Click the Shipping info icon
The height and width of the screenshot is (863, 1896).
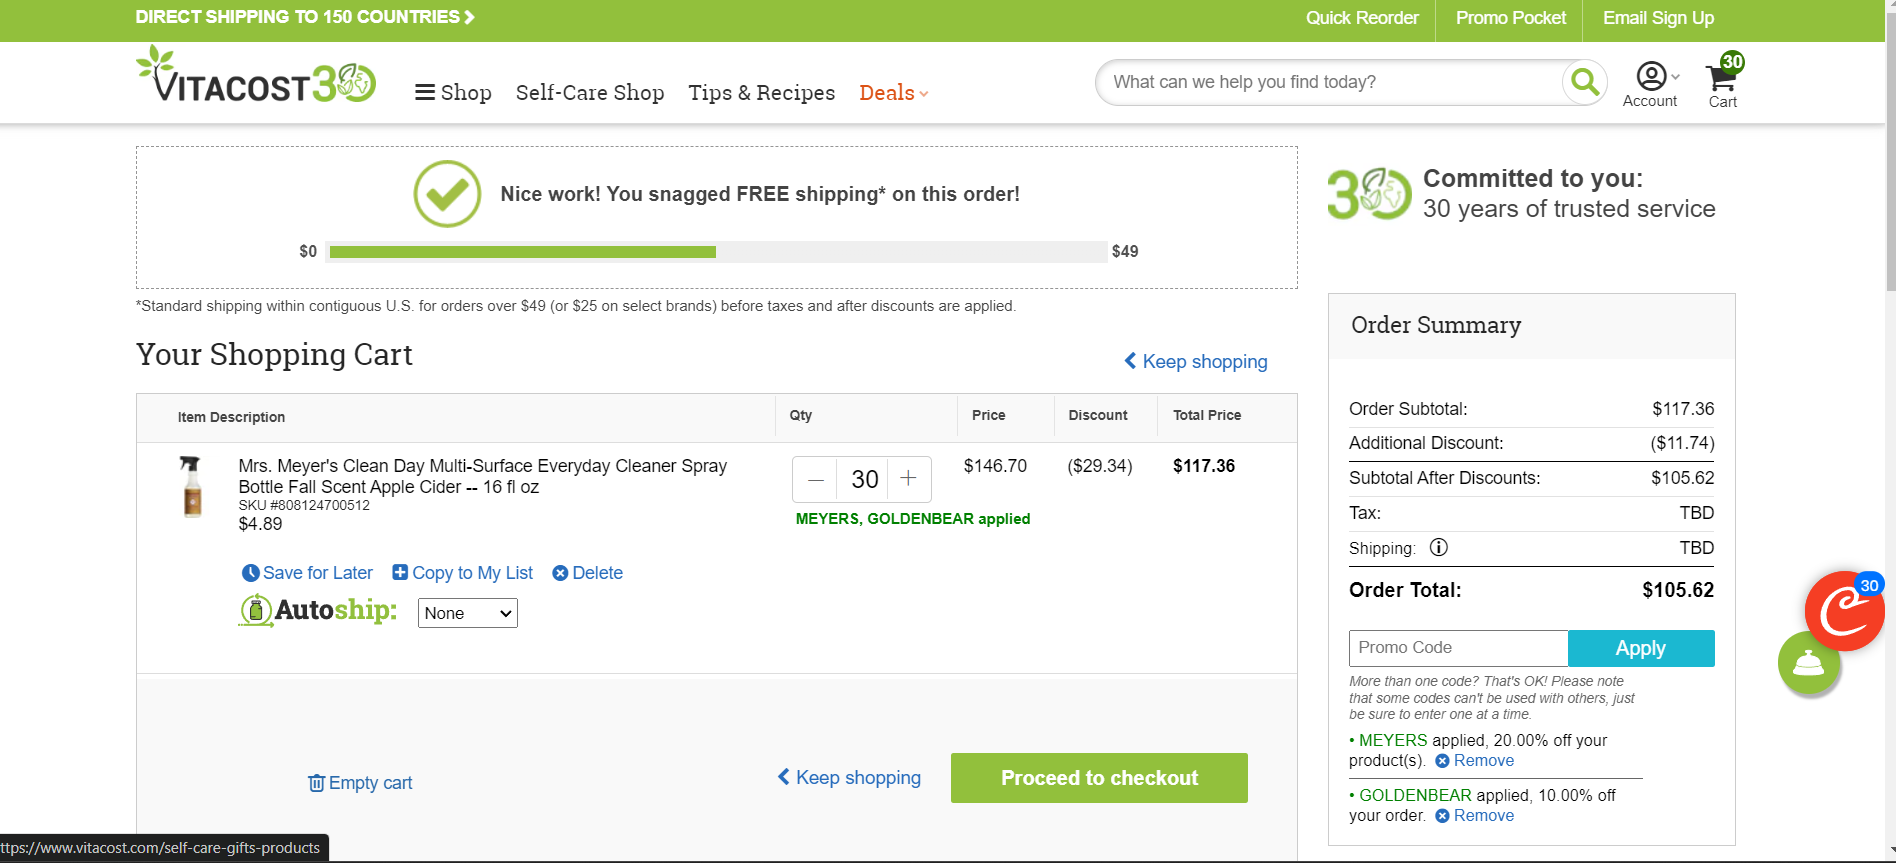coord(1439,547)
